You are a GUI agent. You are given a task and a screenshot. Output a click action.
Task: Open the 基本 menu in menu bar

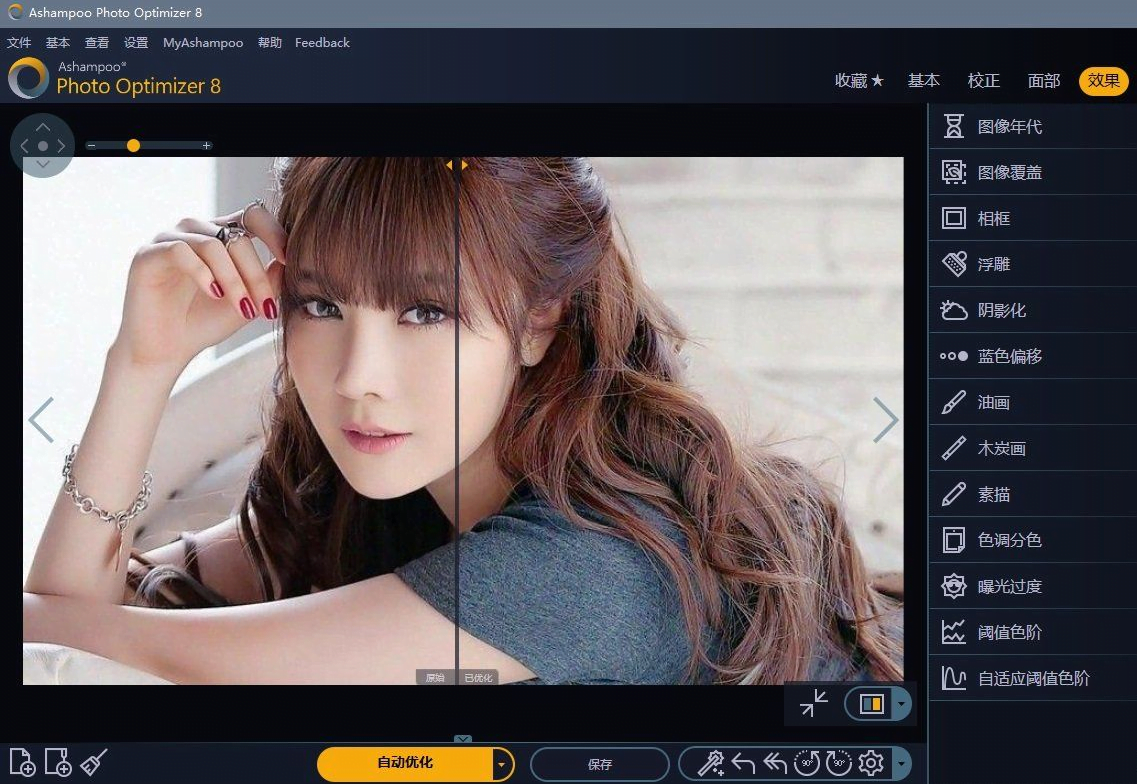pos(58,43)
